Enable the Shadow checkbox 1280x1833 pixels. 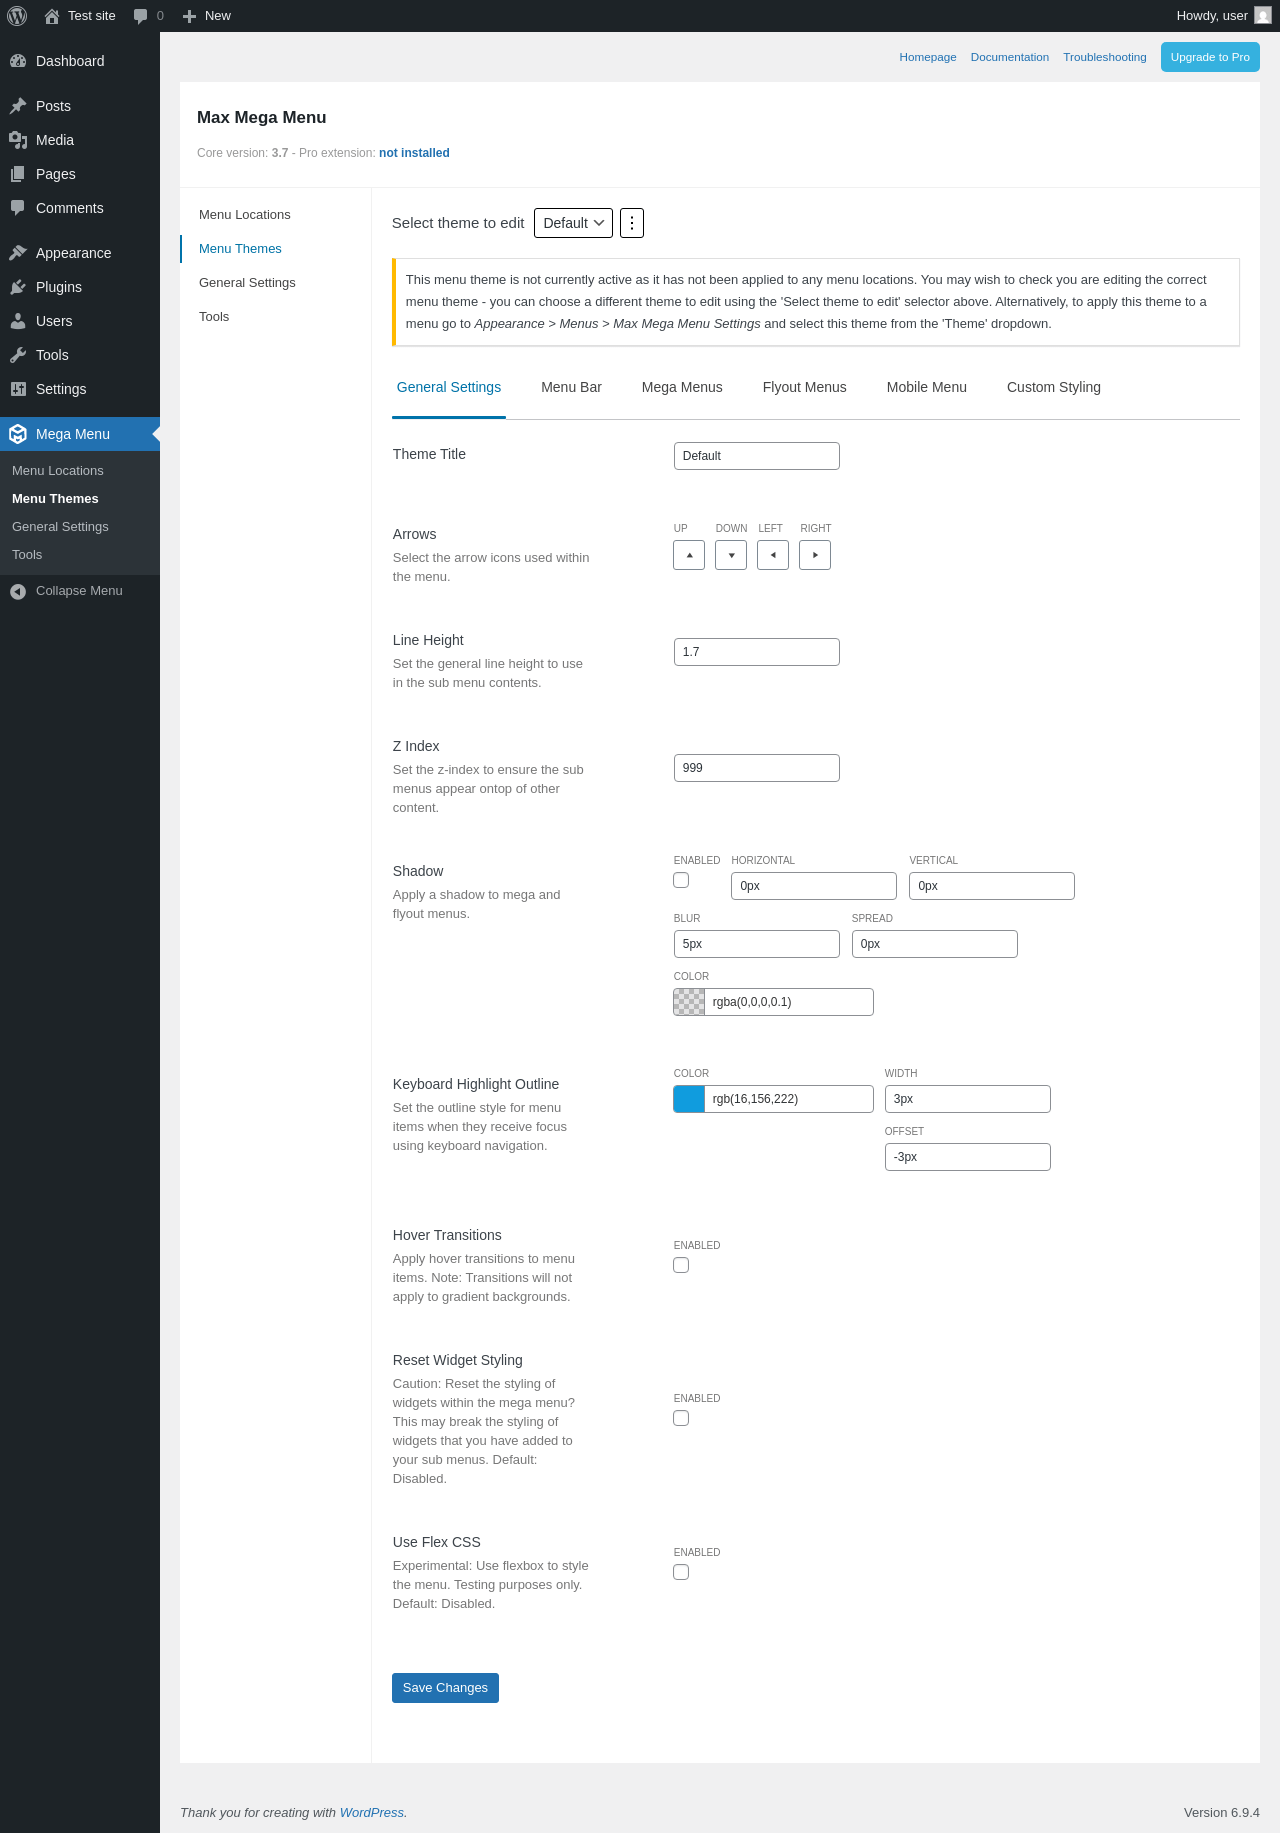pos(681,880)
